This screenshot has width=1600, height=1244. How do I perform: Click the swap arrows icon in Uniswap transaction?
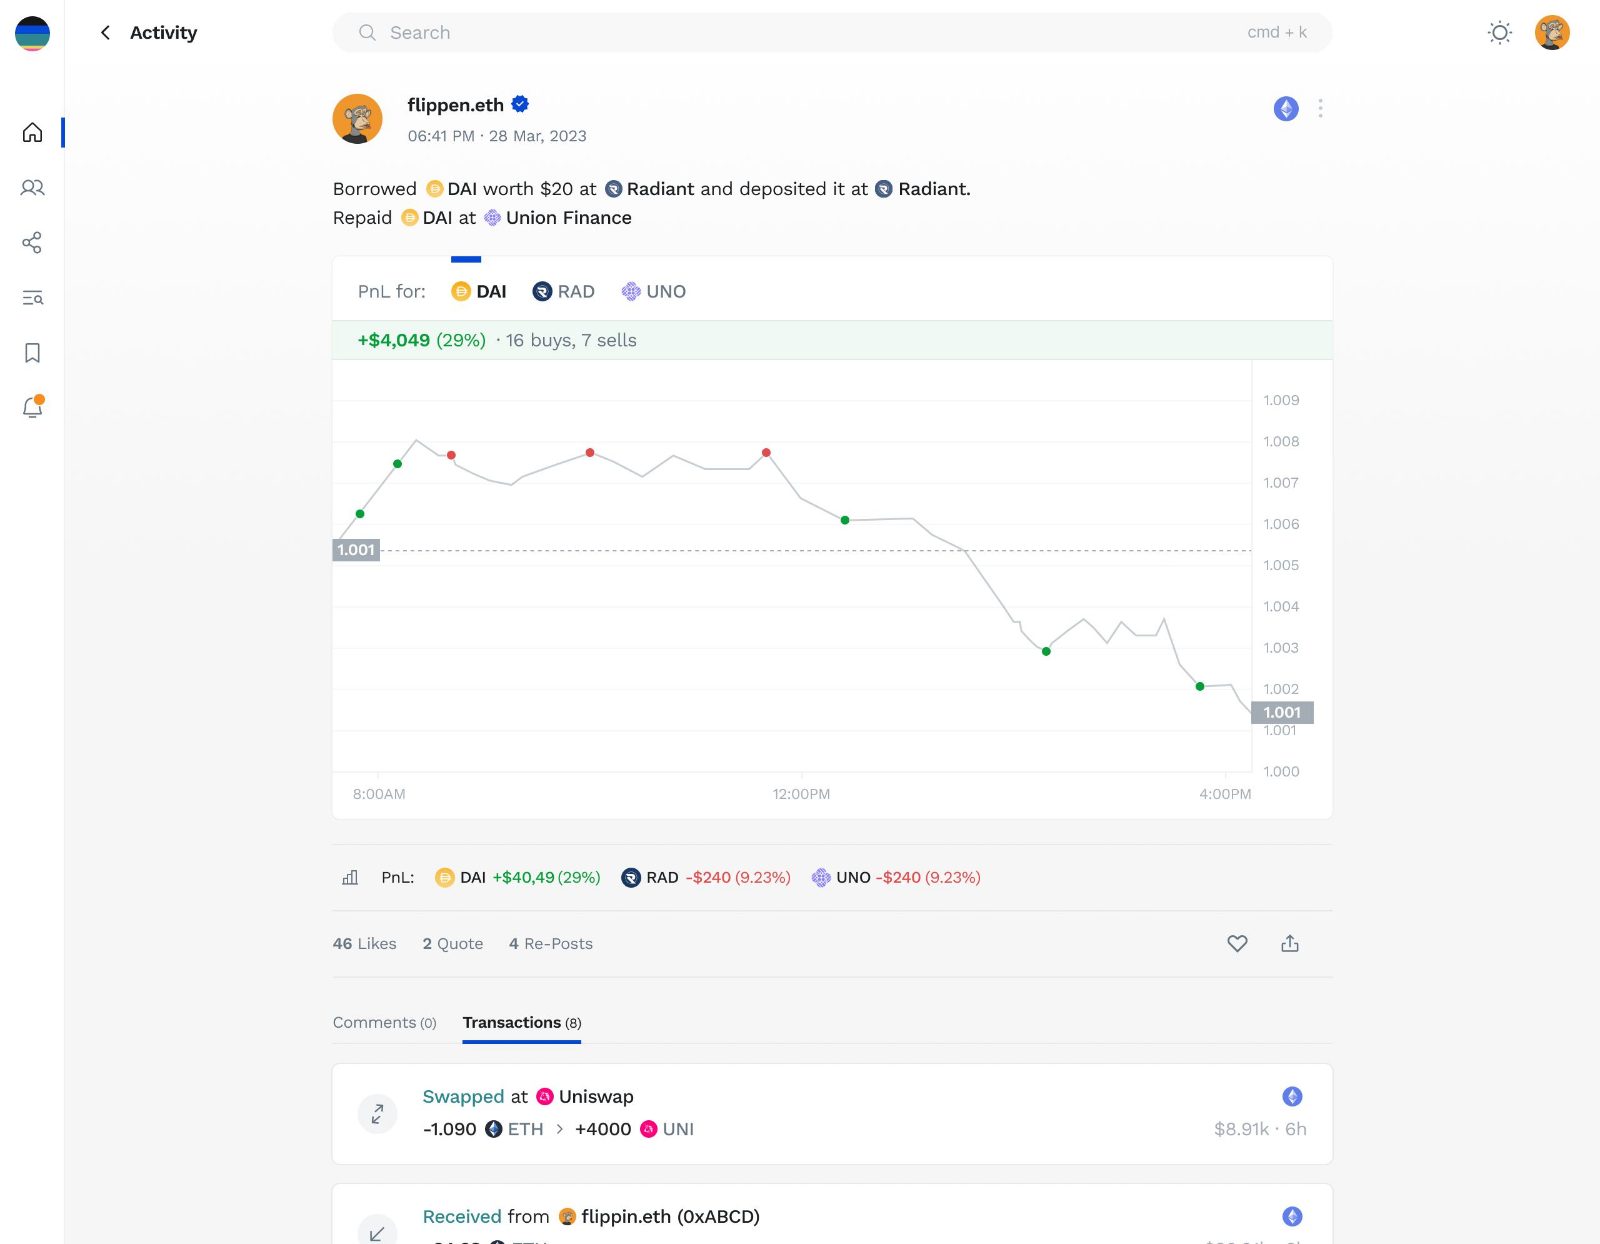377,1113
